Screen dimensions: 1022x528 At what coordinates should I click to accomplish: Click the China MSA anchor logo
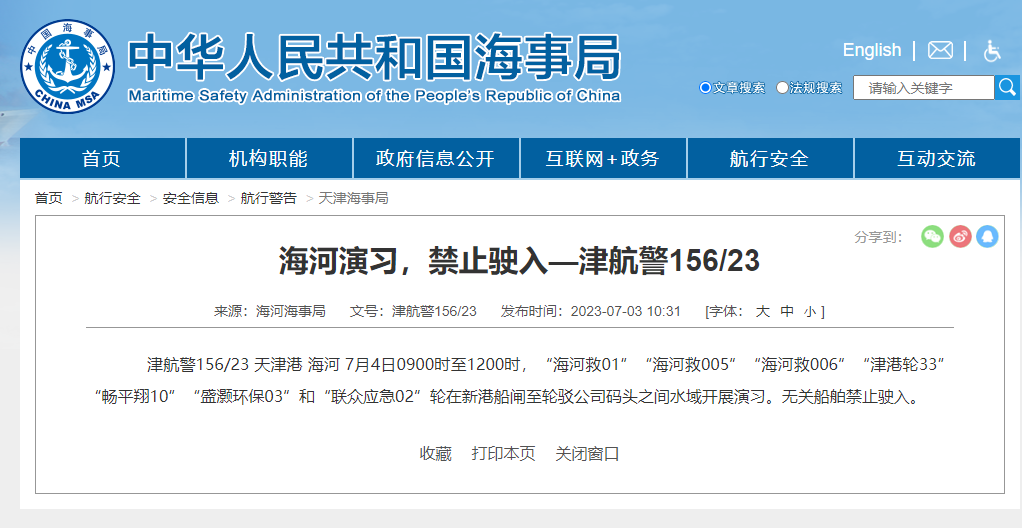click(x=68, y=66)
